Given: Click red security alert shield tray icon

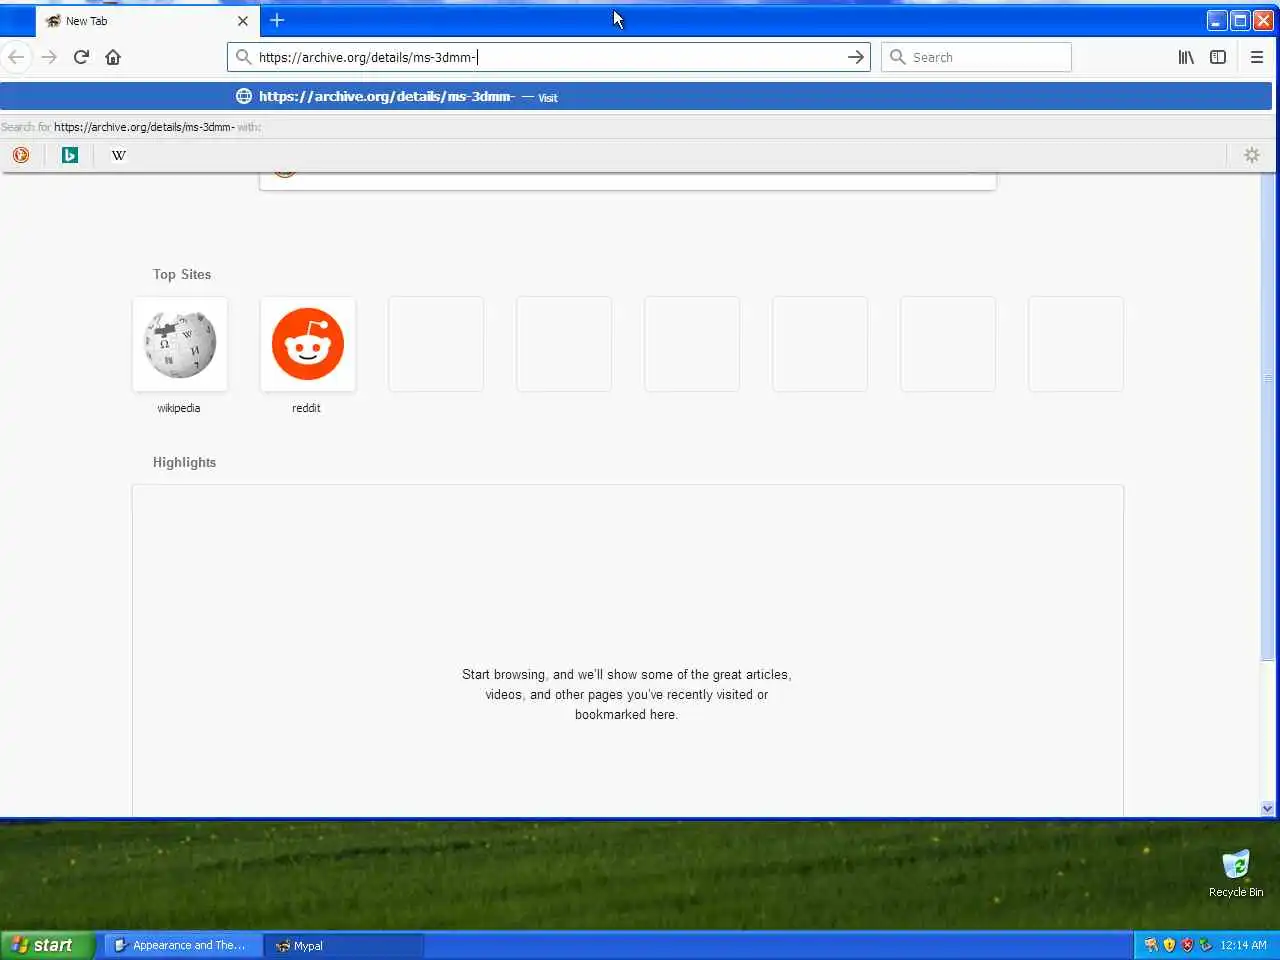Looking at the screenshot, I should [1187, 945].
